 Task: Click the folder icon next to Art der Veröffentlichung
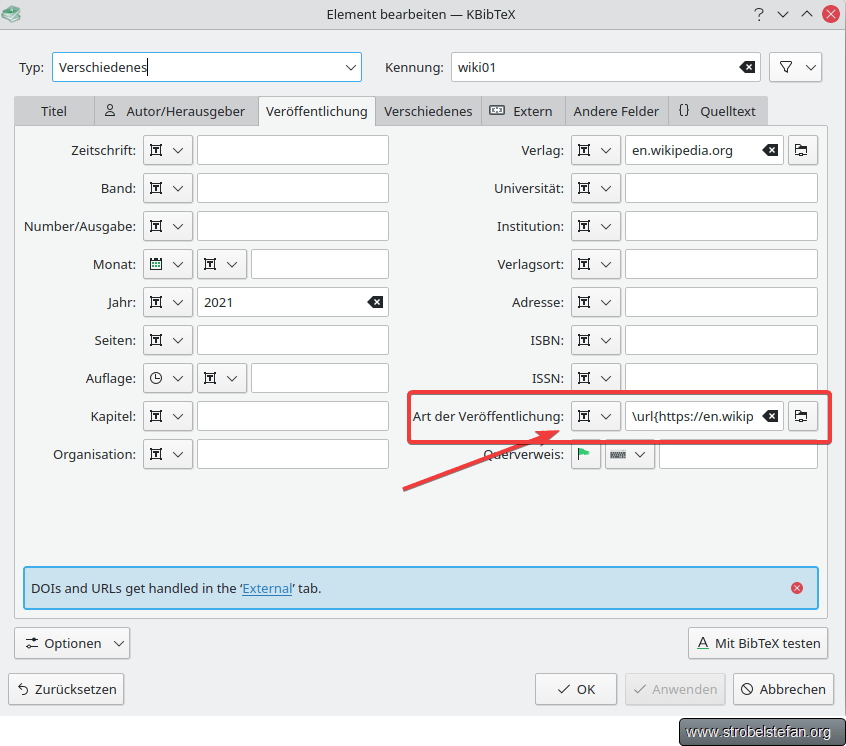tap(802, 416)
